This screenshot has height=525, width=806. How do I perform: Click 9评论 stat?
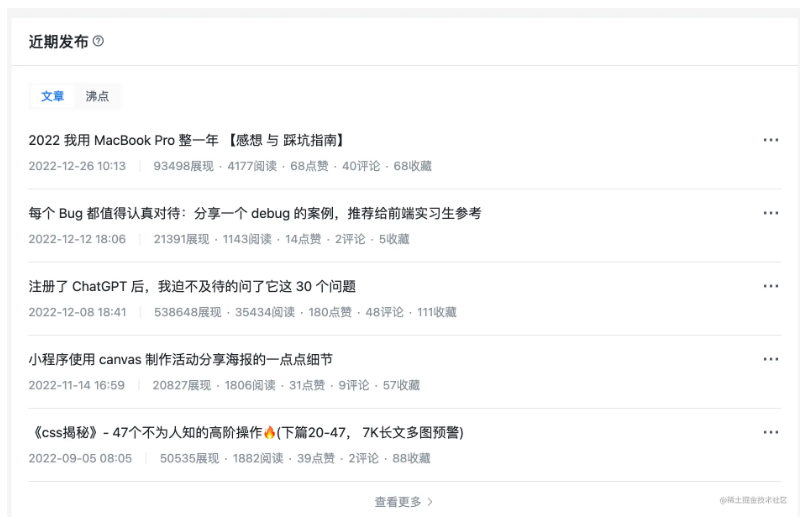point(354,385)
